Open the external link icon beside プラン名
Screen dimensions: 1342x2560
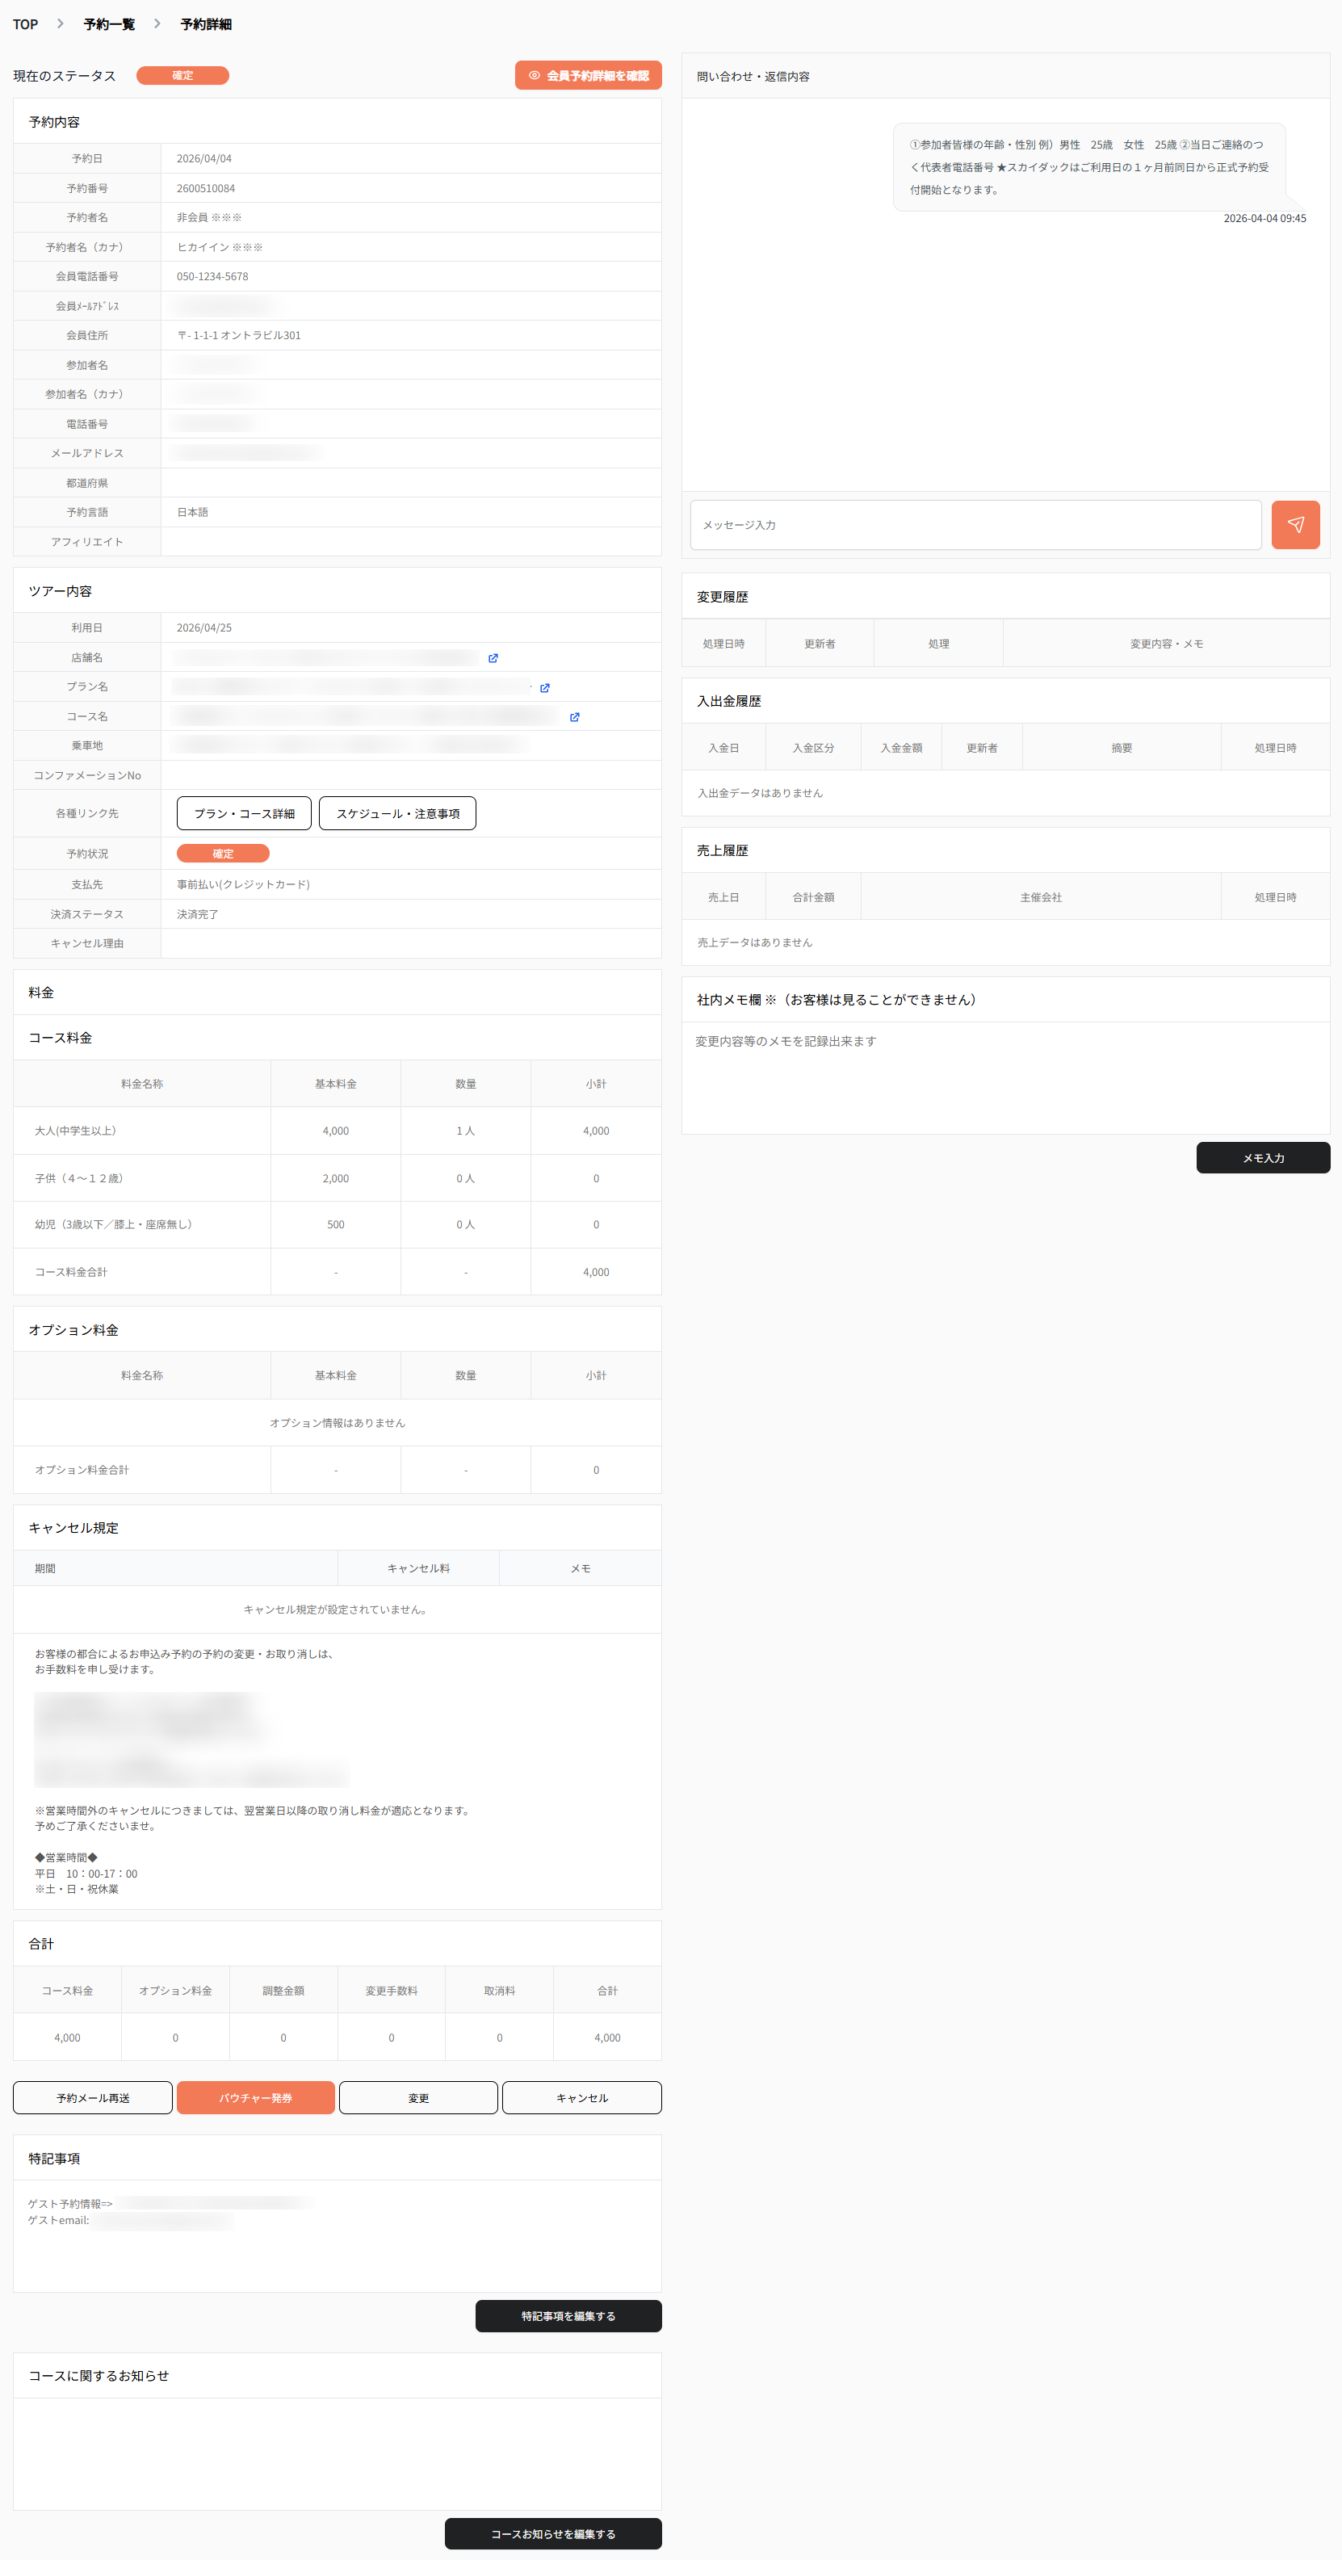(545, 688)
